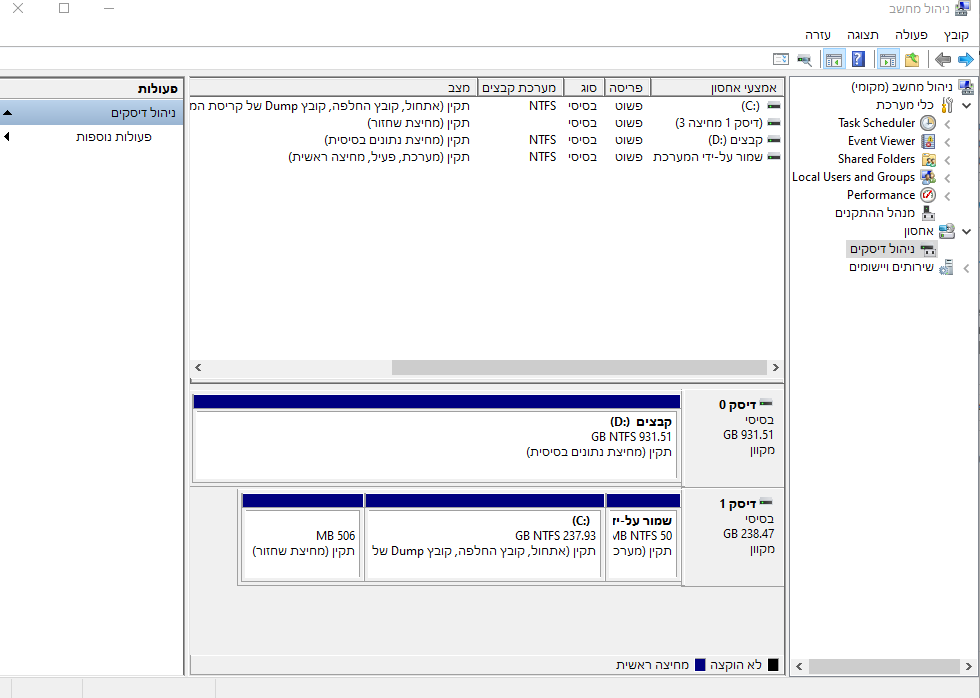
Task: Sort by the פריסה column header
Action: 626,87
